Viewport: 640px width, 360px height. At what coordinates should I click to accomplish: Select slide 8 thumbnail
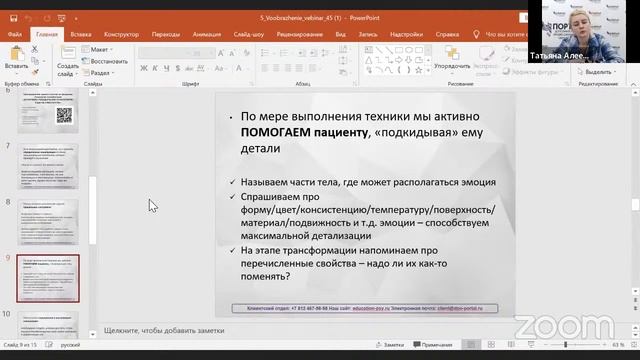coord(48,222)
